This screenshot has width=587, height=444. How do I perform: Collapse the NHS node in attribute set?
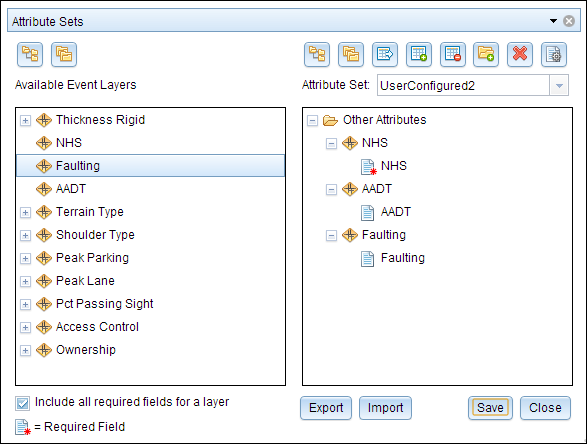tap(331, 143)
